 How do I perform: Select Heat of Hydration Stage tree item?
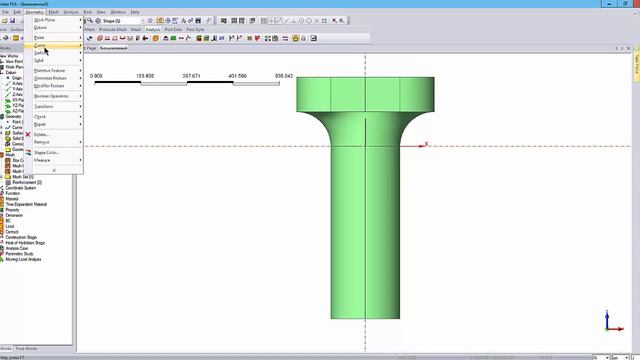25,243
